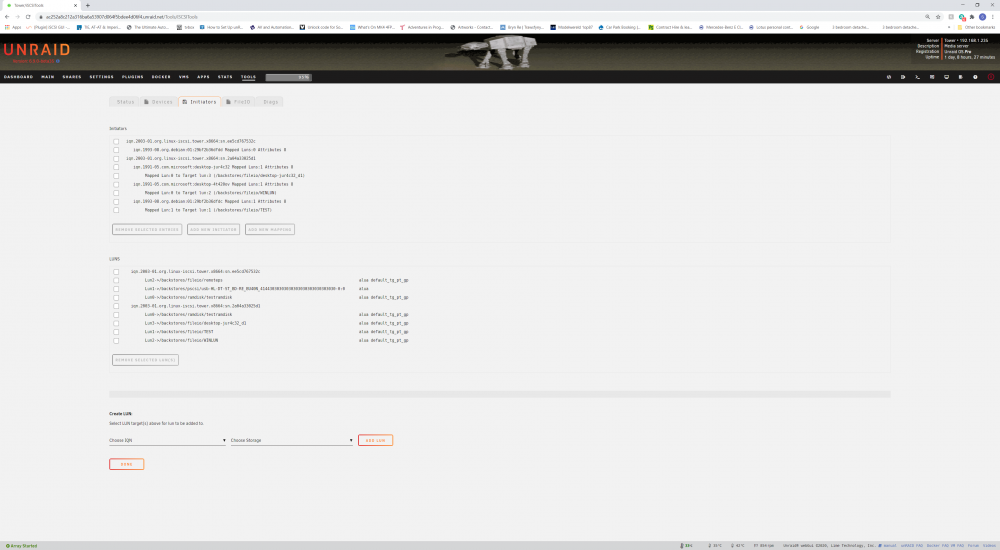Open the Google bookmark
Image resolution: width=1000 pixels, height=550 pixels.
[810, 27]
